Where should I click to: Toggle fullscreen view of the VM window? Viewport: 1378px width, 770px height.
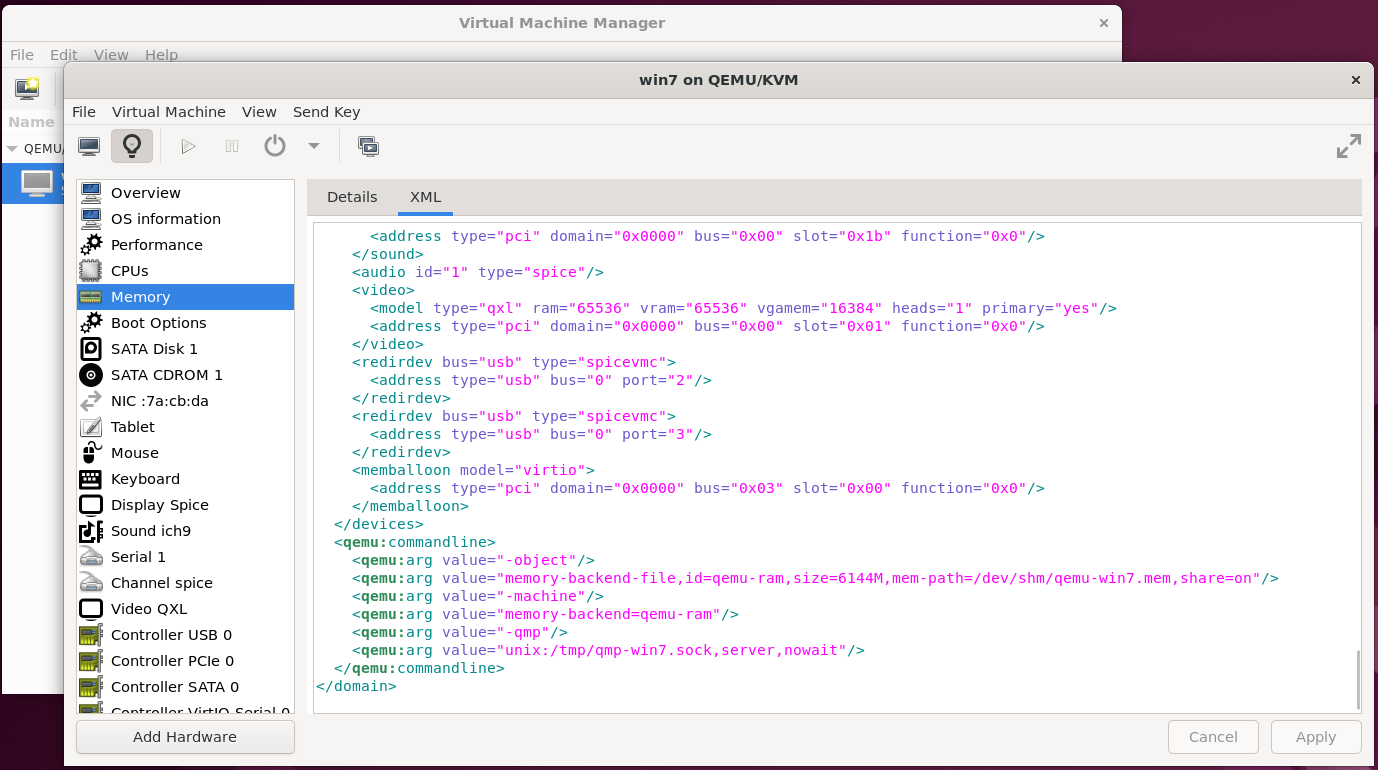[x=1349, y=146]
